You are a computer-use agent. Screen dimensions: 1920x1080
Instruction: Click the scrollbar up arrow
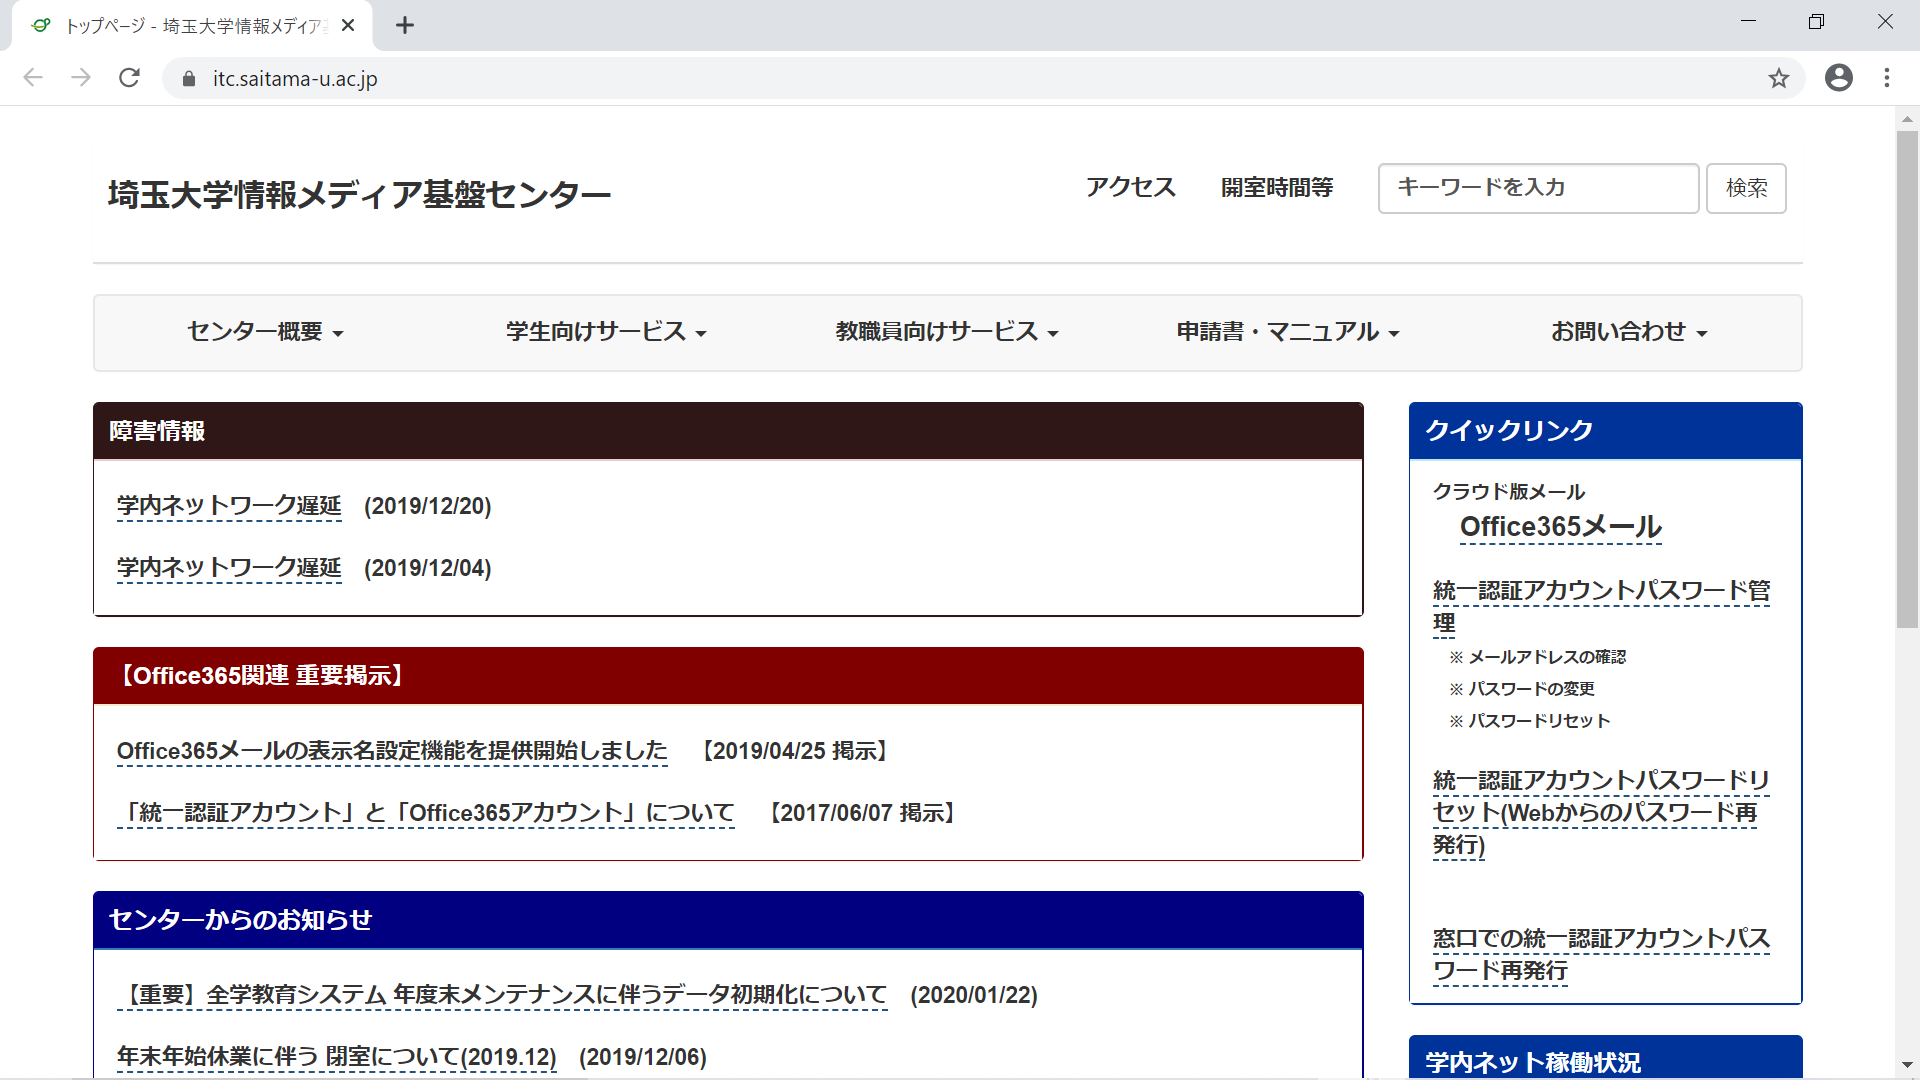tap(1907, 118)
